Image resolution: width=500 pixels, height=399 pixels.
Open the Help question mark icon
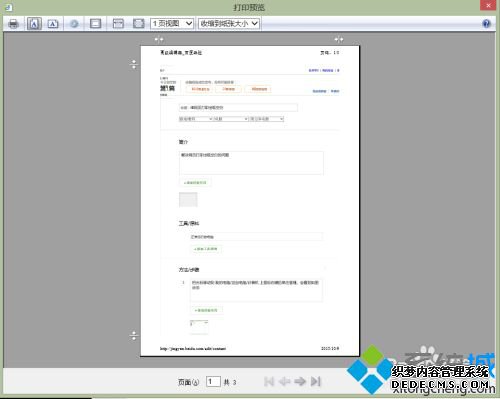click(x=486, y=24)
